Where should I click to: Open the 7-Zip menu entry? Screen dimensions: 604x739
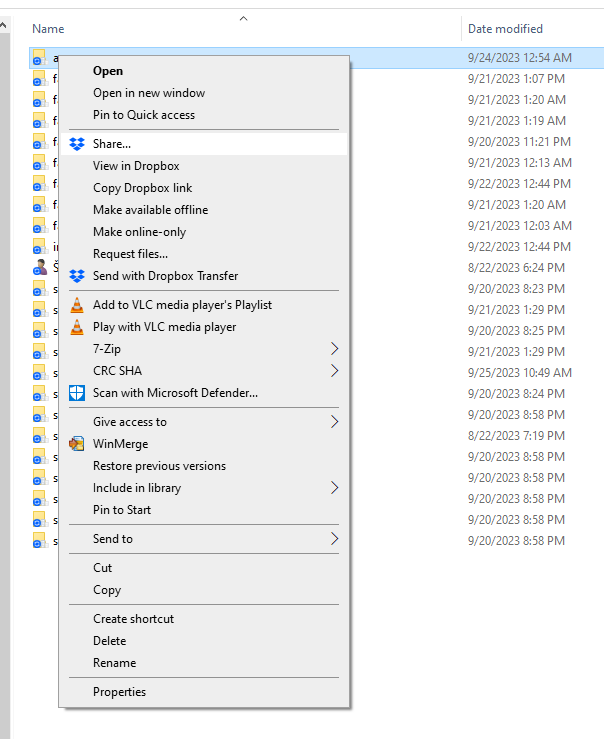[204, 349]
